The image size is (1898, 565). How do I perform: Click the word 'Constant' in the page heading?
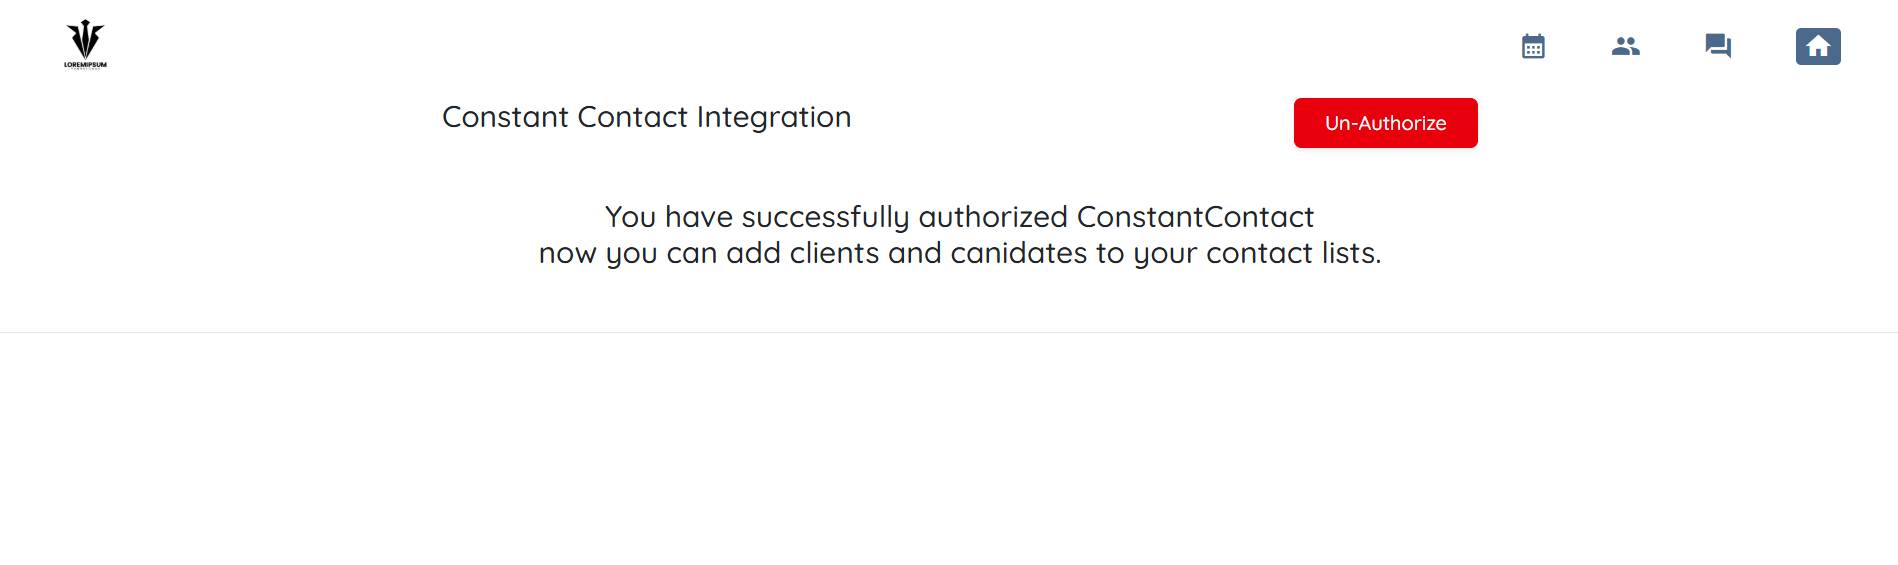pyautogui.click(x=505, y=117)
